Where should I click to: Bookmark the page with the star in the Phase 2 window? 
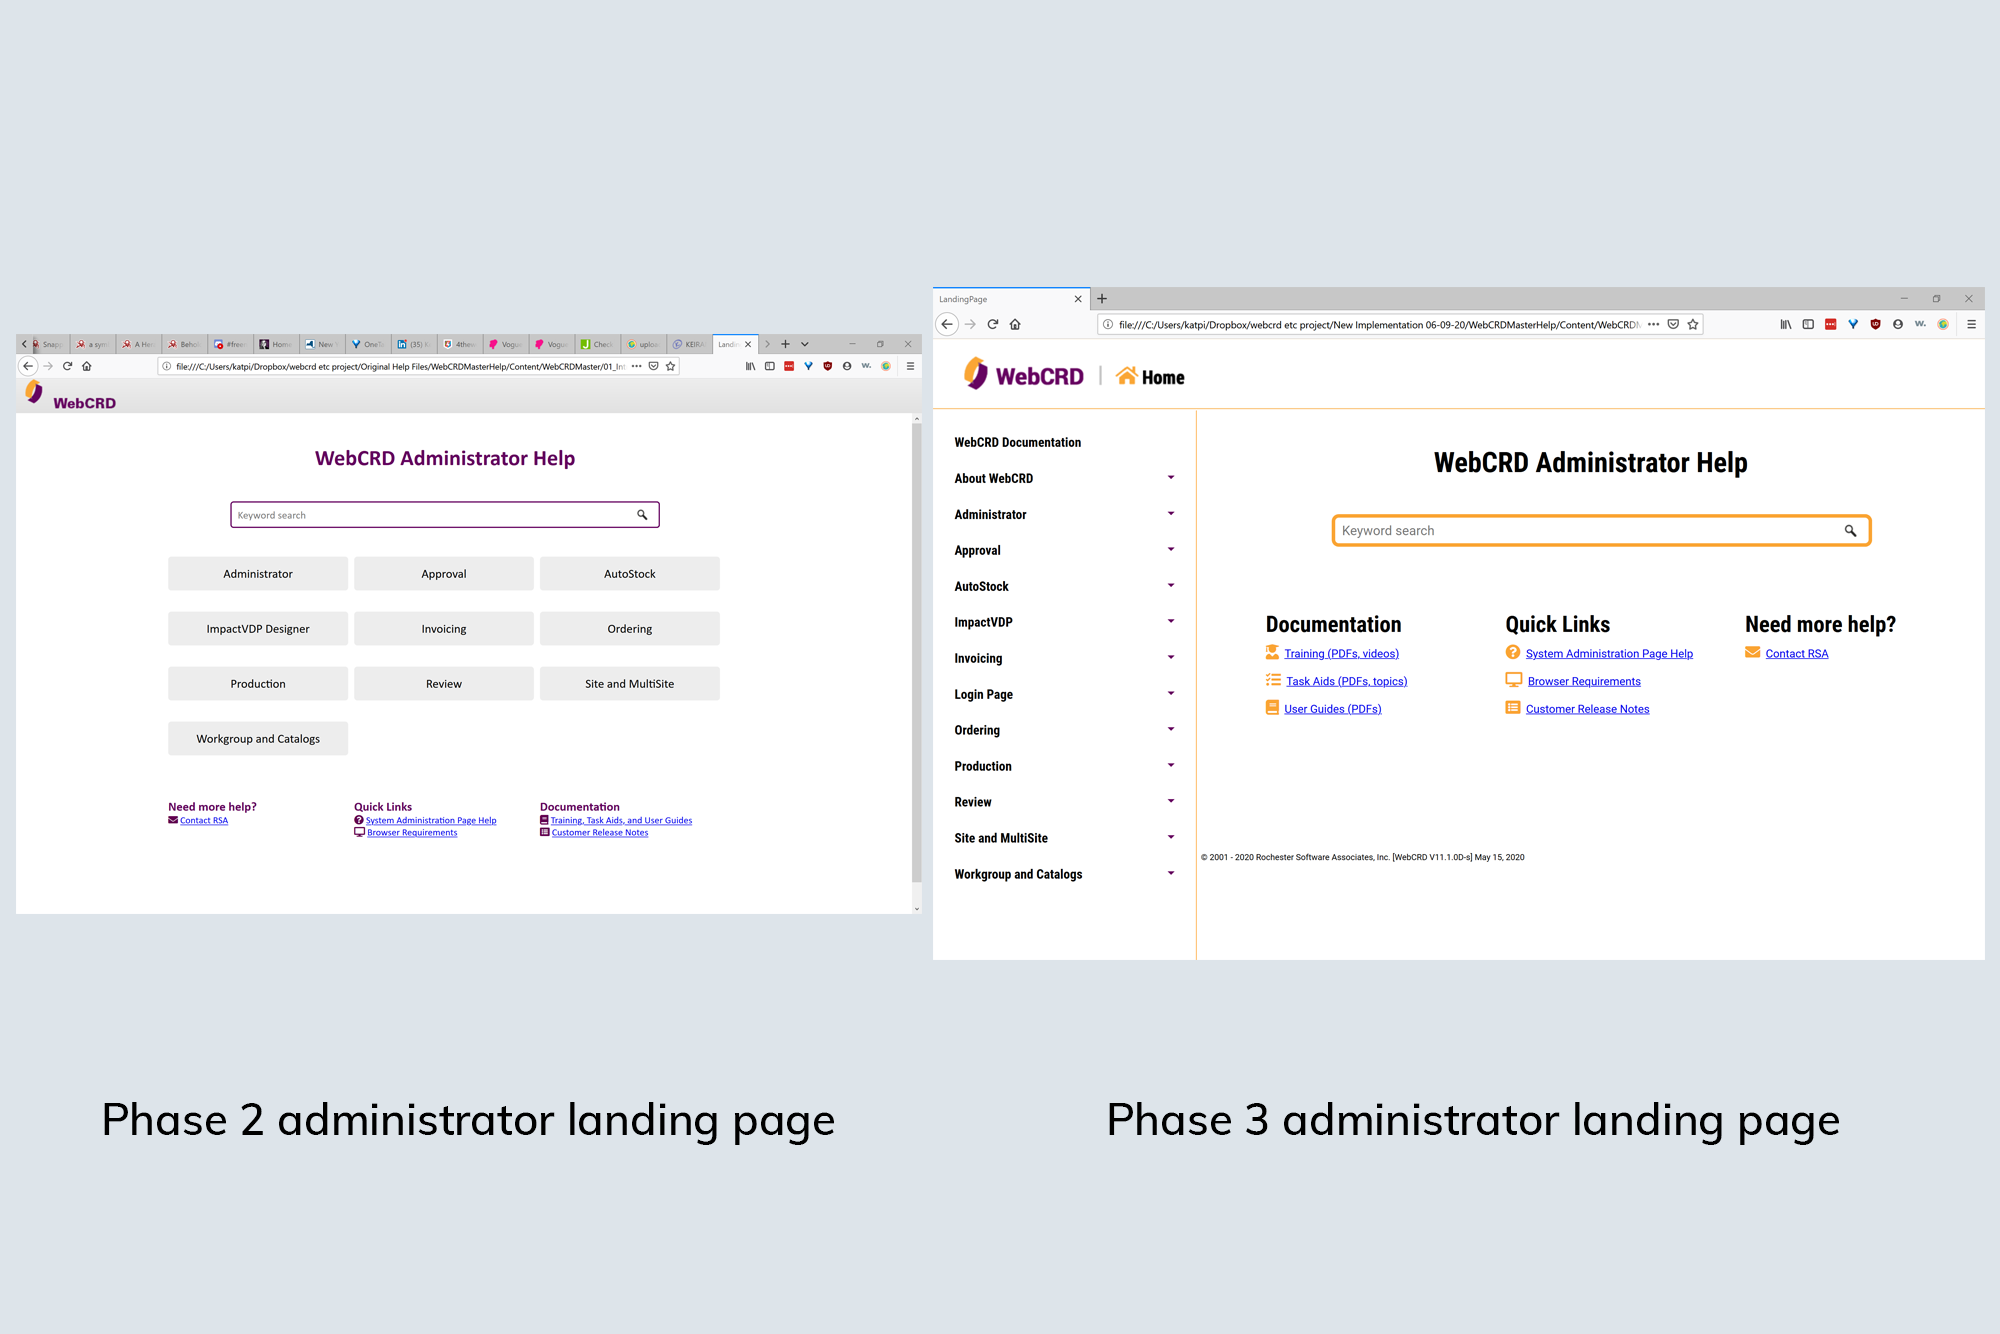click(x=671, y=366)
